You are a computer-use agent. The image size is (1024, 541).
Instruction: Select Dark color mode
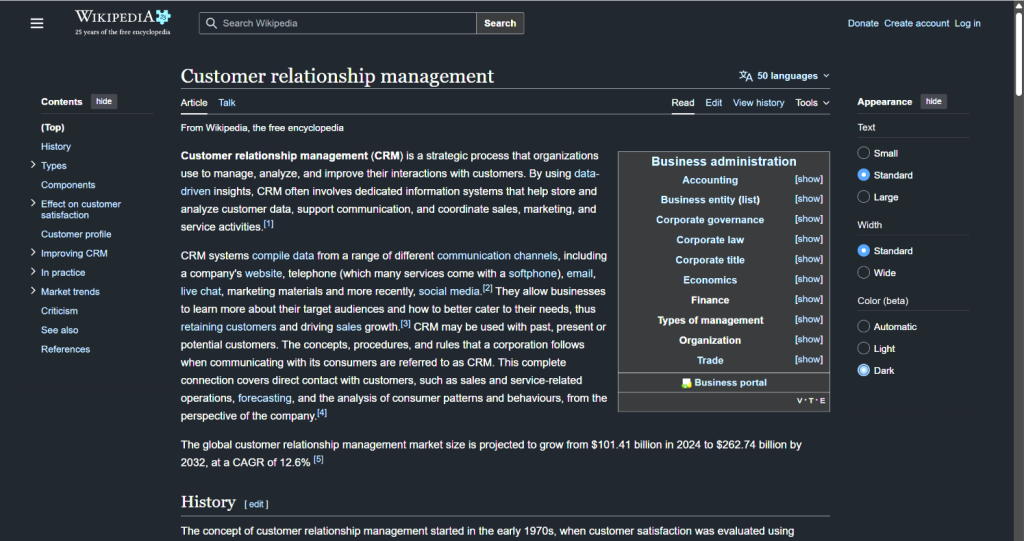(863, 370)
